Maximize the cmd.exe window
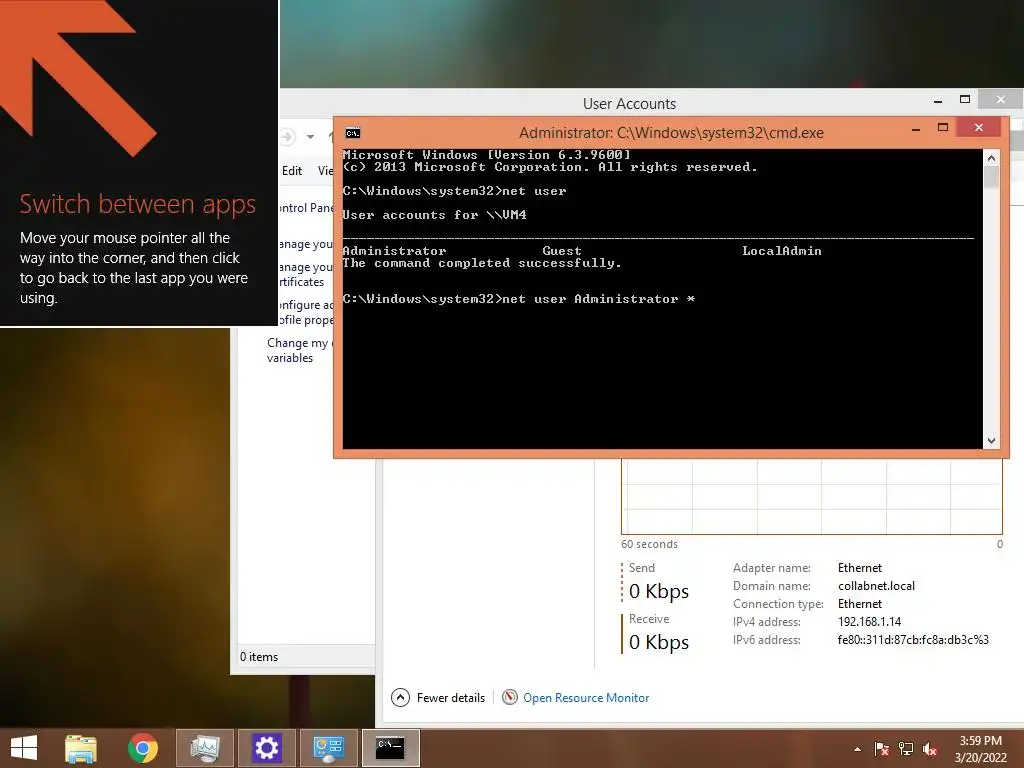The image size is (1024, 768). pyautogui.click(x=942, y=127)
